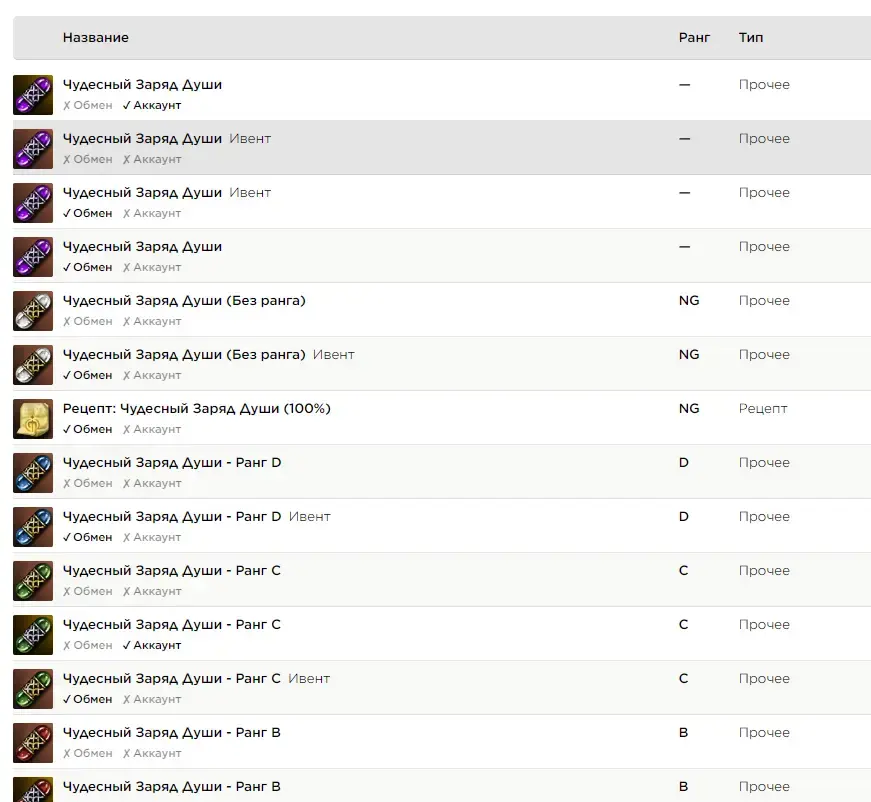Screen dimensions: 871x802
Task: Click the highlighted row's purple soulshot icon
Action: tap(33, 149)
